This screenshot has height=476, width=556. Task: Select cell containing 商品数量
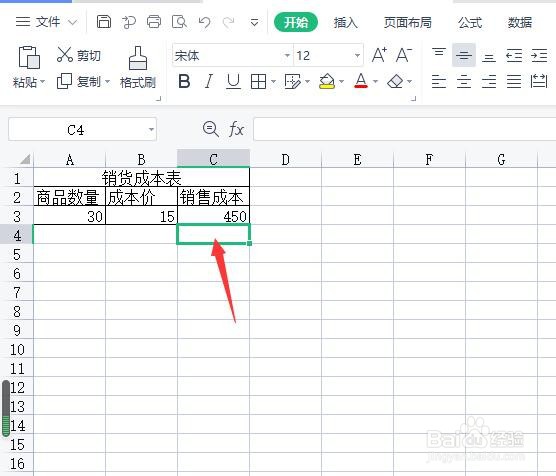[70, 197]
